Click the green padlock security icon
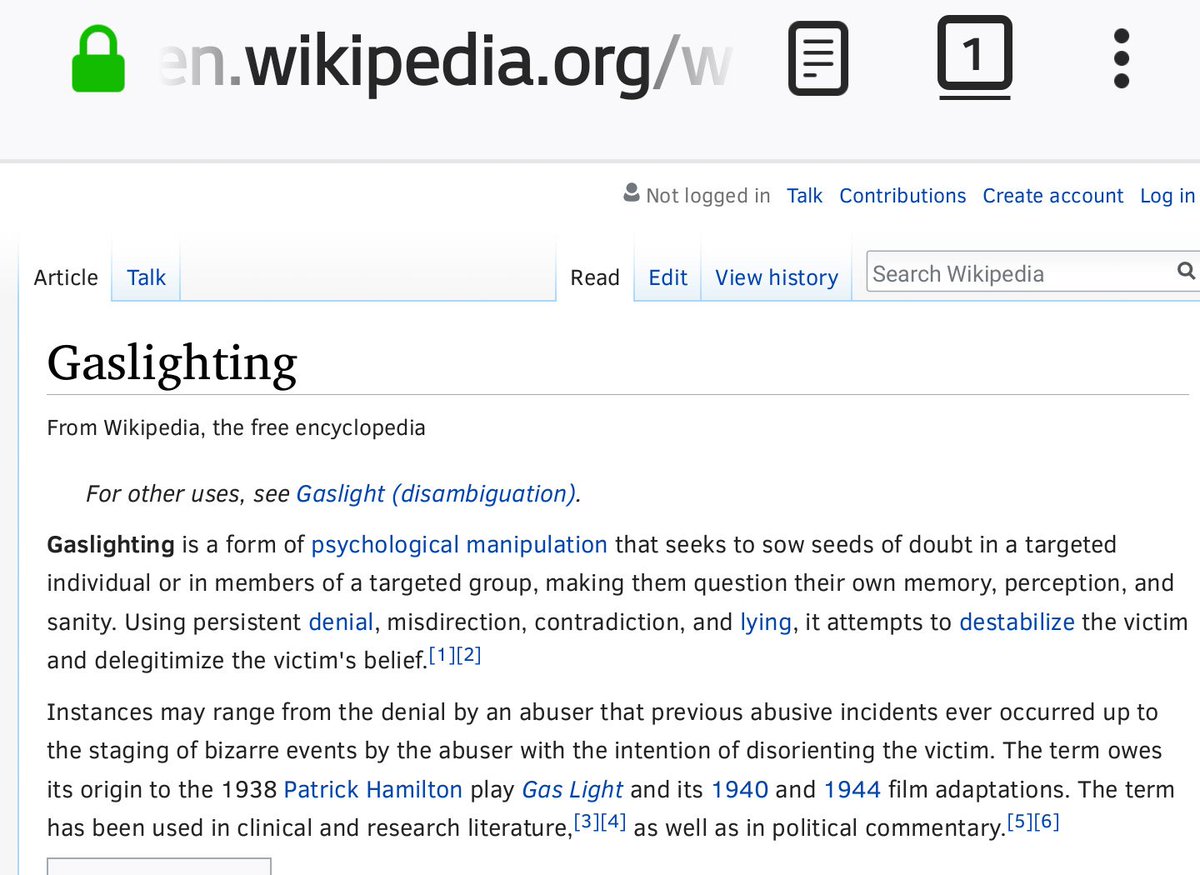The height and width of the screenshot is (875, 1200). (x=98, y=57)
